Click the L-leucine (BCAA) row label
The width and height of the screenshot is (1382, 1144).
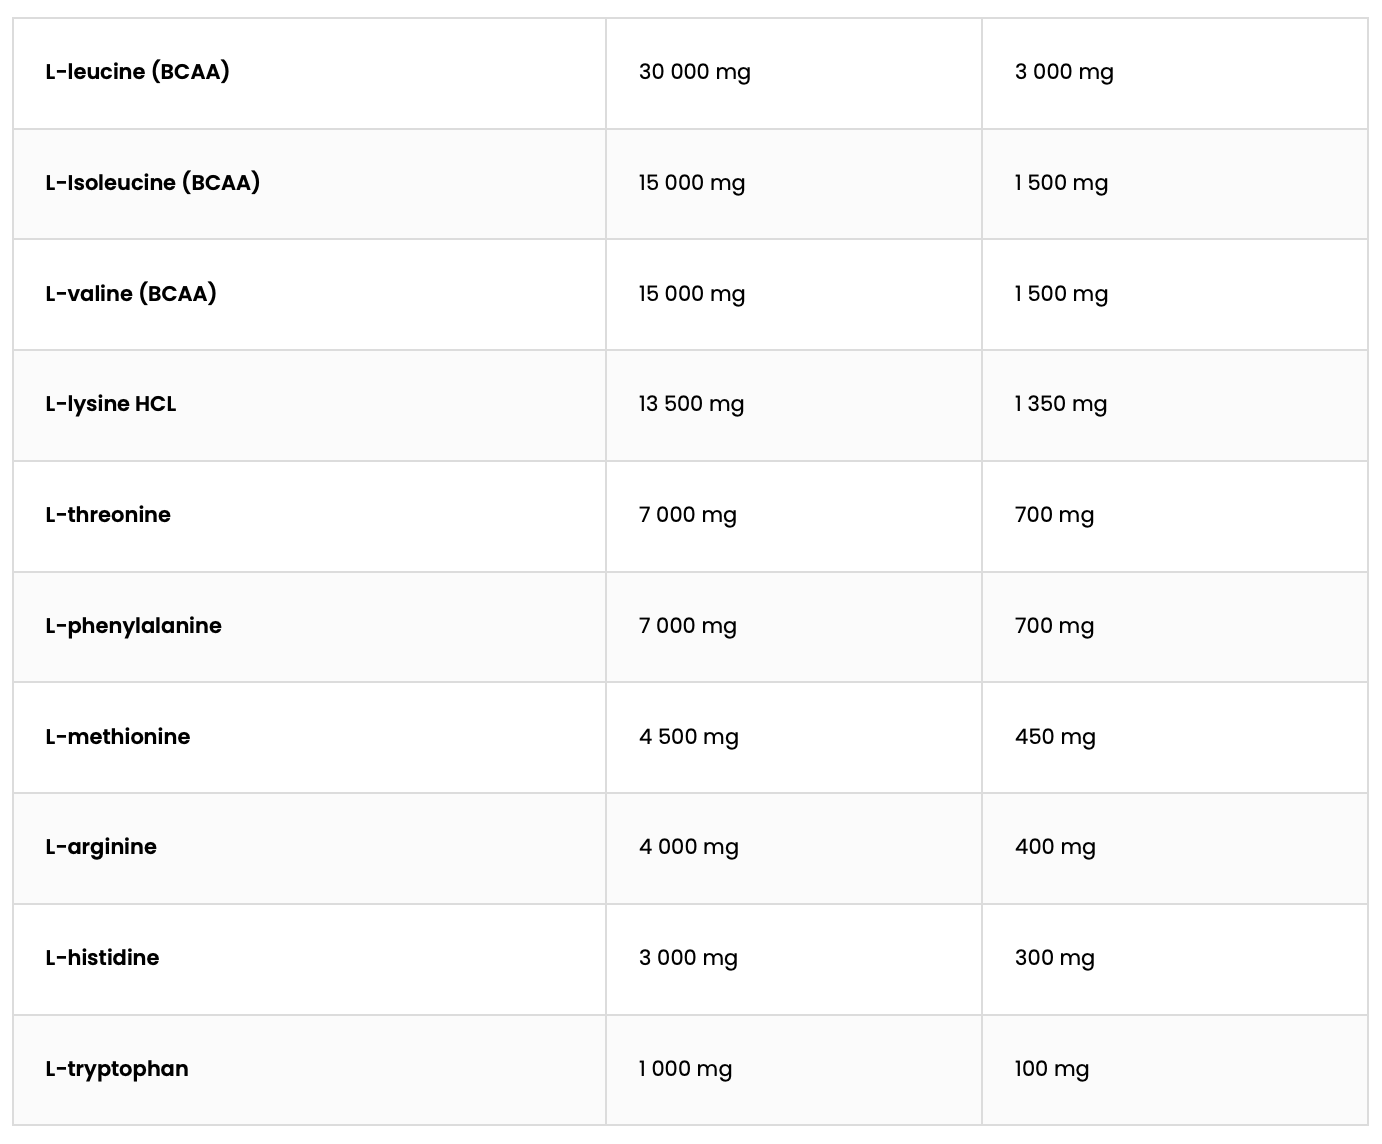click(x=137, y=72)
